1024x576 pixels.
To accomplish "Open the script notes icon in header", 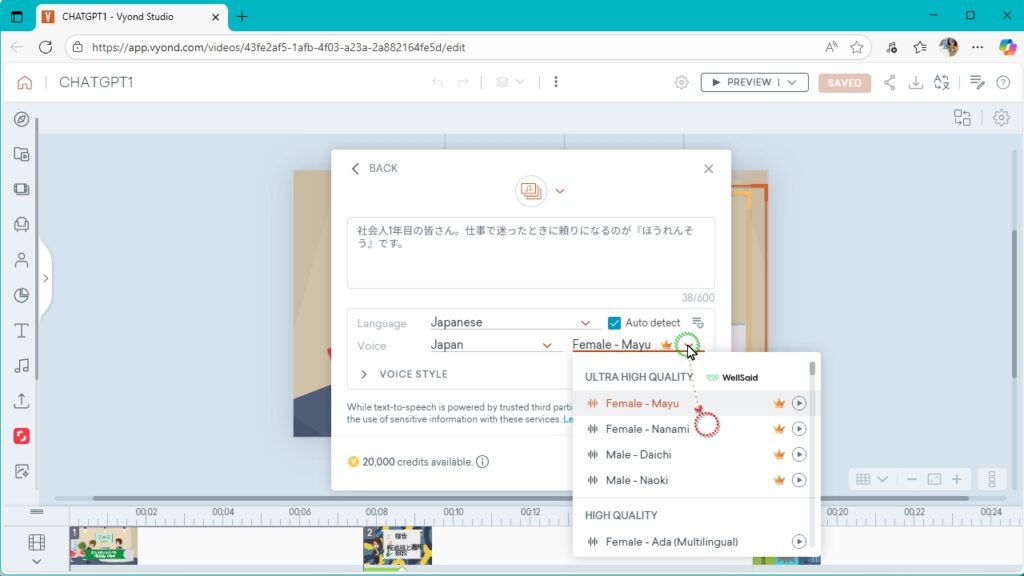I will pos(977,82).
